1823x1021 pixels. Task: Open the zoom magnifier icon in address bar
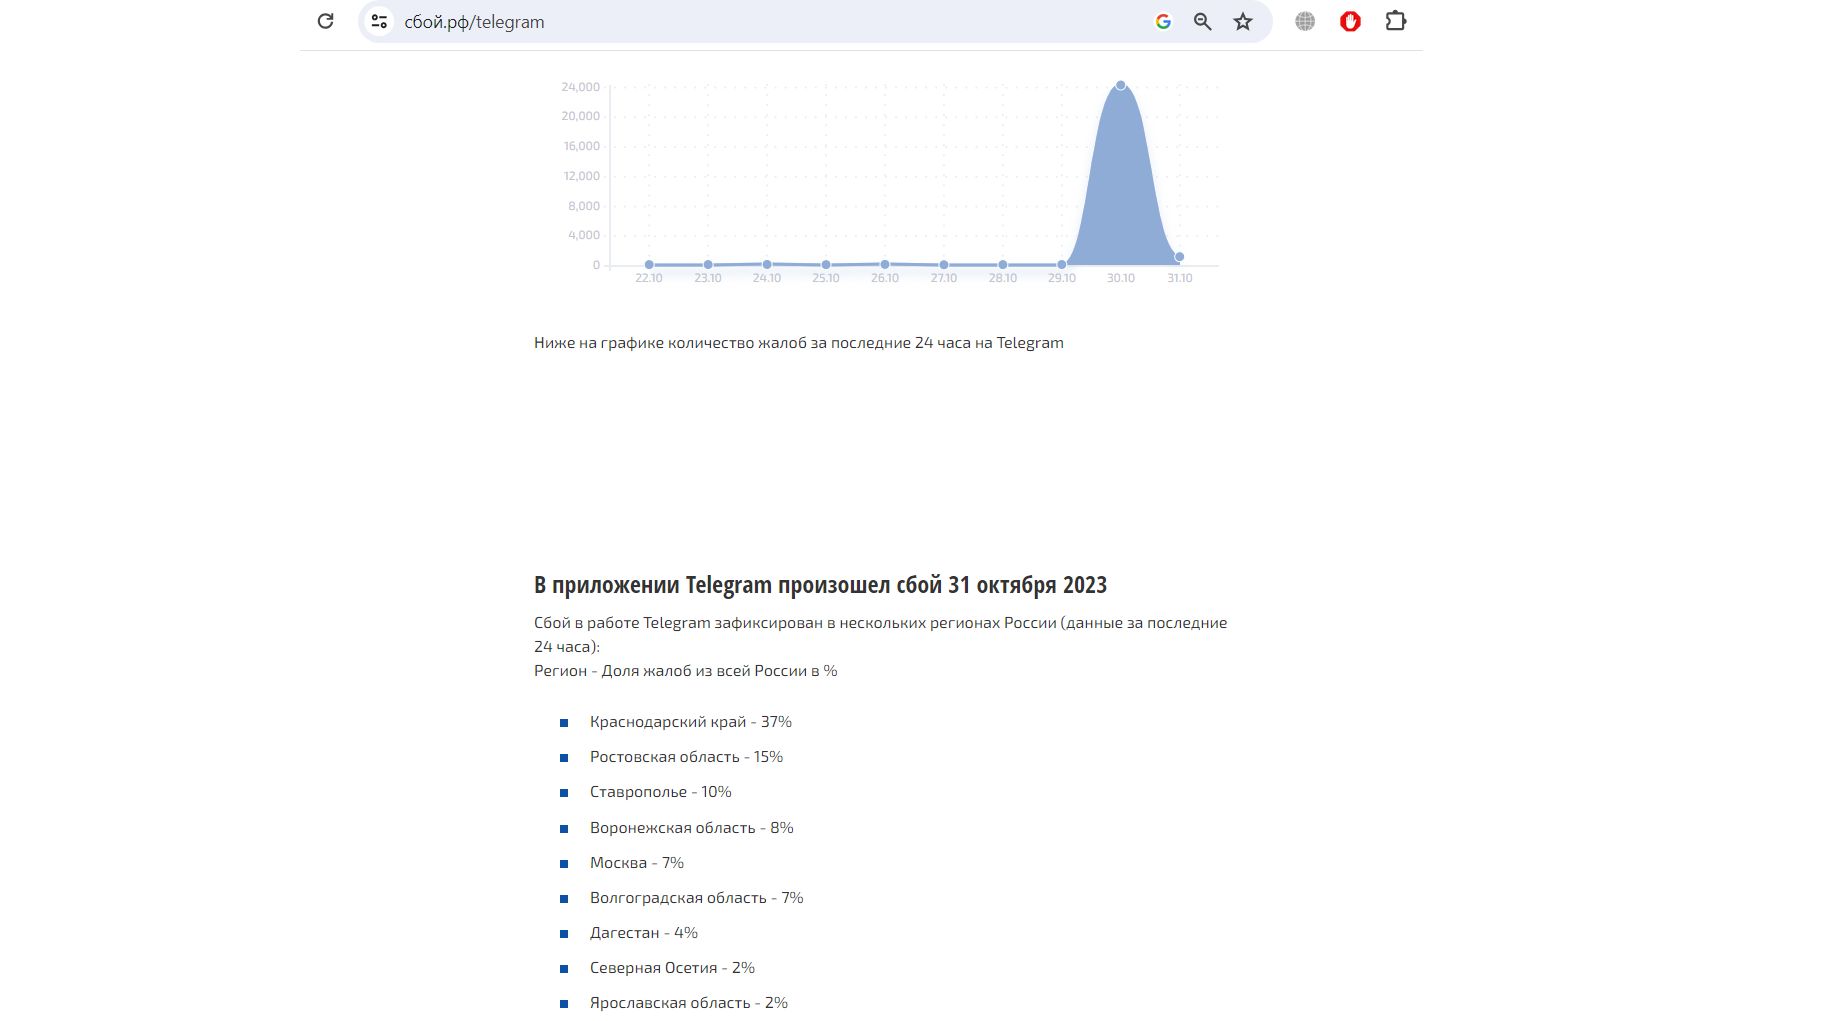pos(1203,21)
